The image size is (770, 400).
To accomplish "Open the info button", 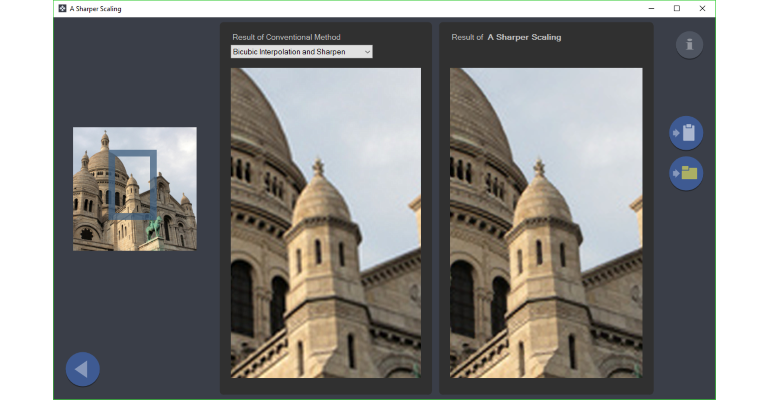I will pyautogui.click(x=689, y=45).
